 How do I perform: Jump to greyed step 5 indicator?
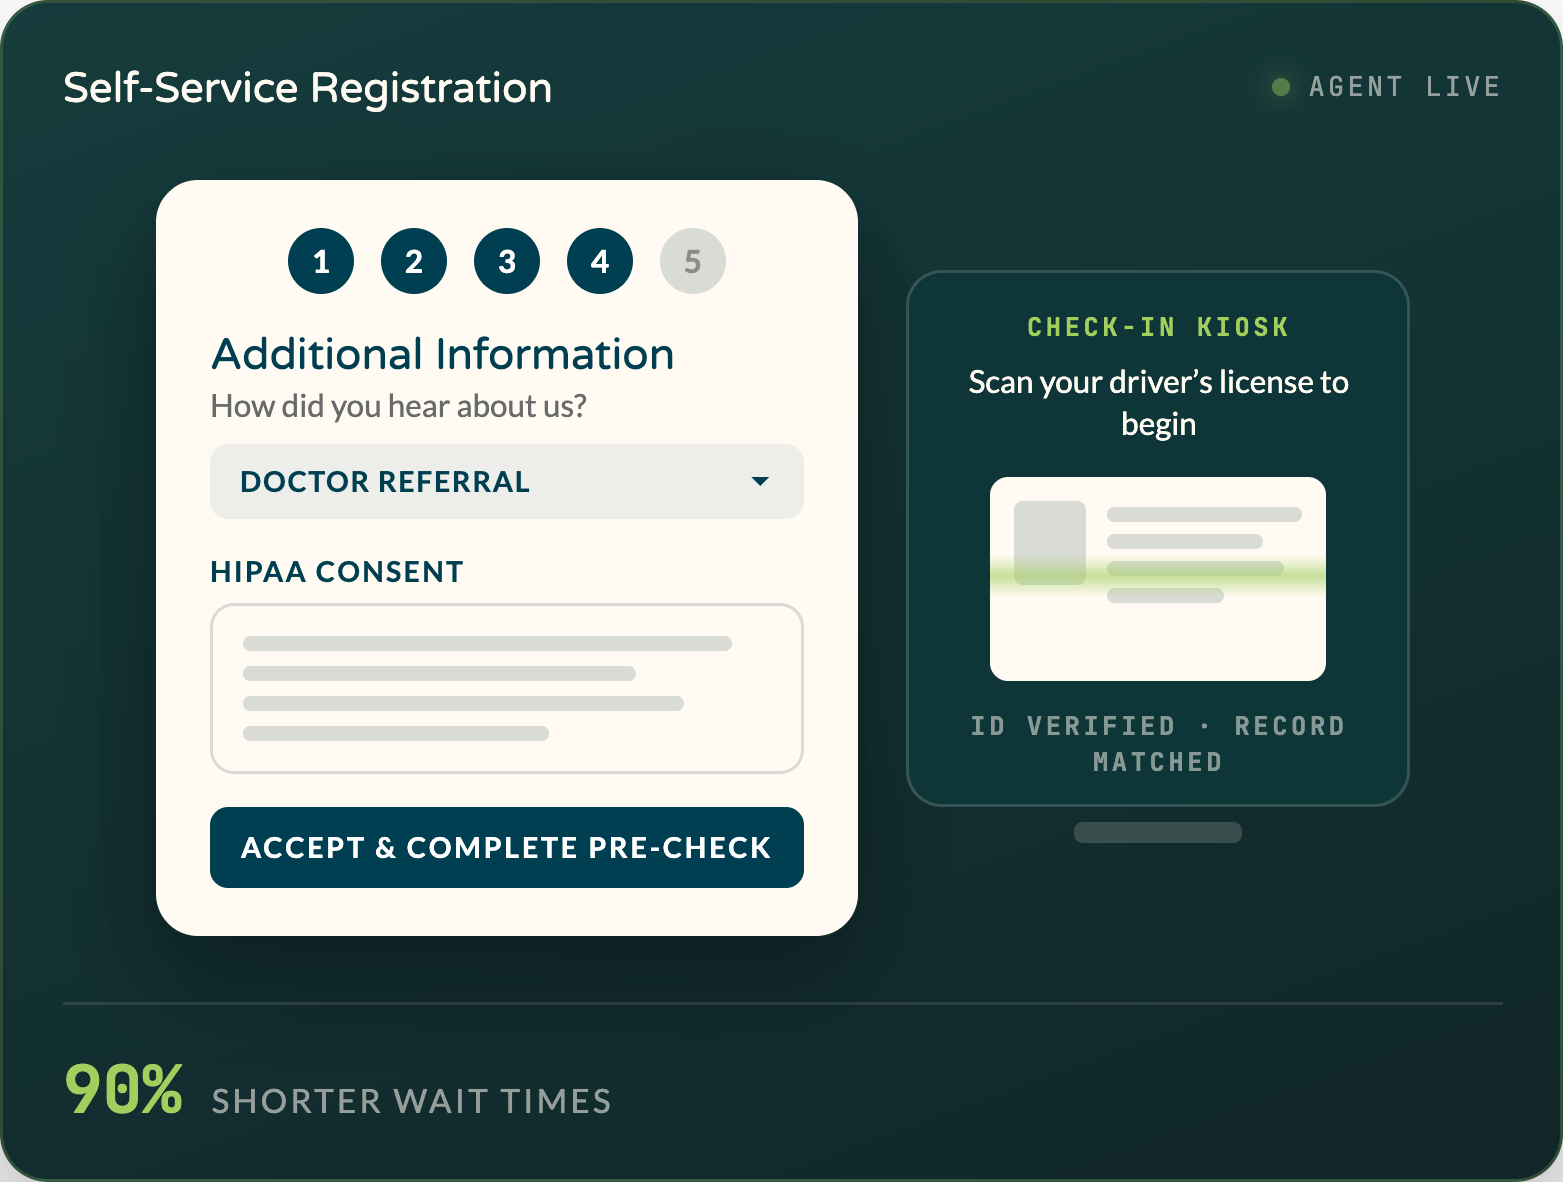point(693,261)
